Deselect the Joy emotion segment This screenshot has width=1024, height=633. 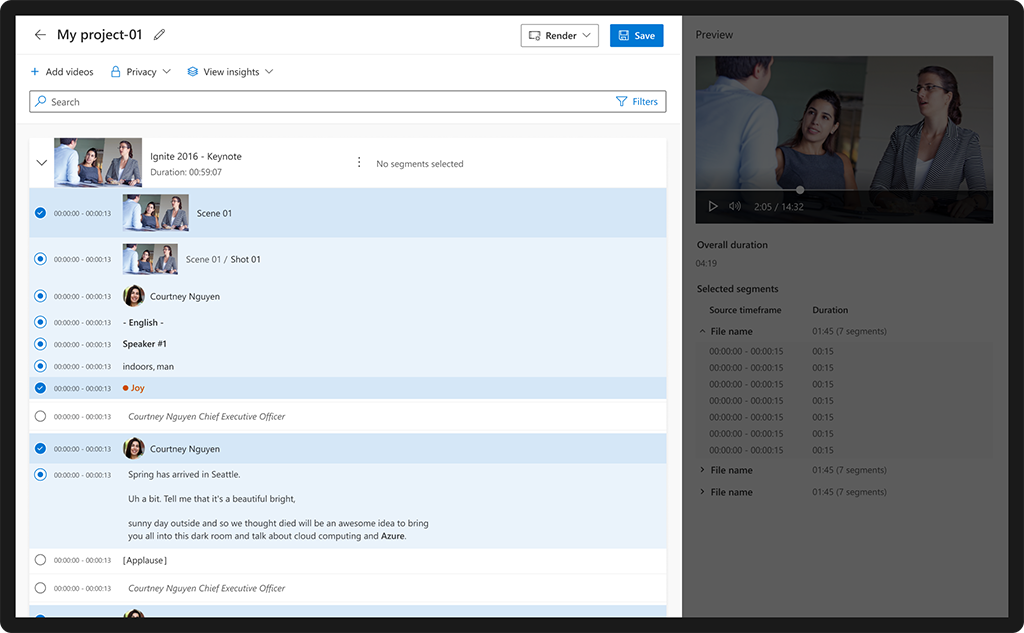40,387
